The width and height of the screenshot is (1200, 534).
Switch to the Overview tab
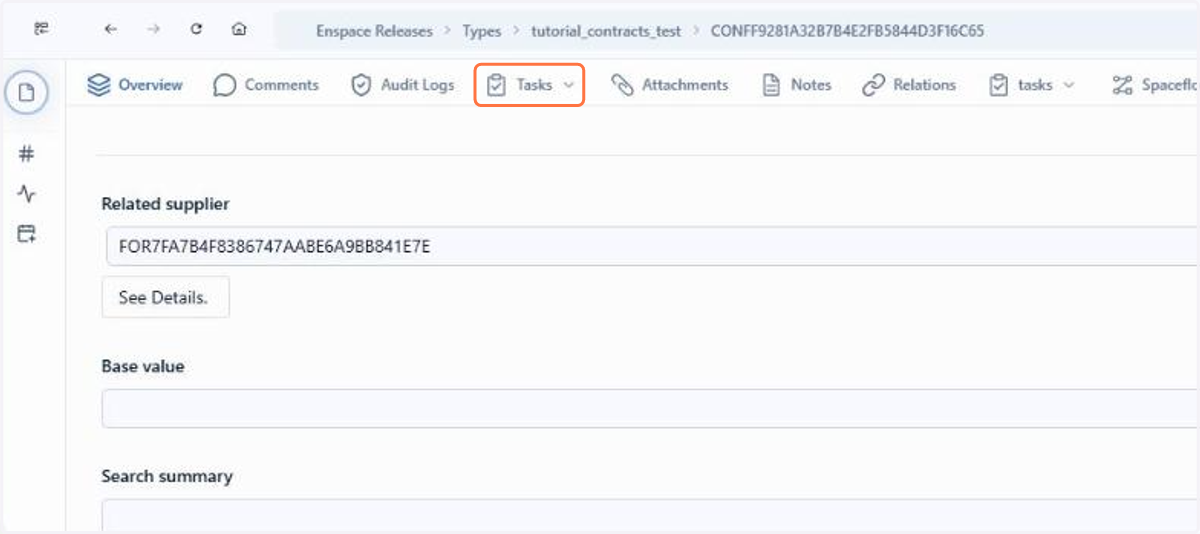click(x=135, y=86)
